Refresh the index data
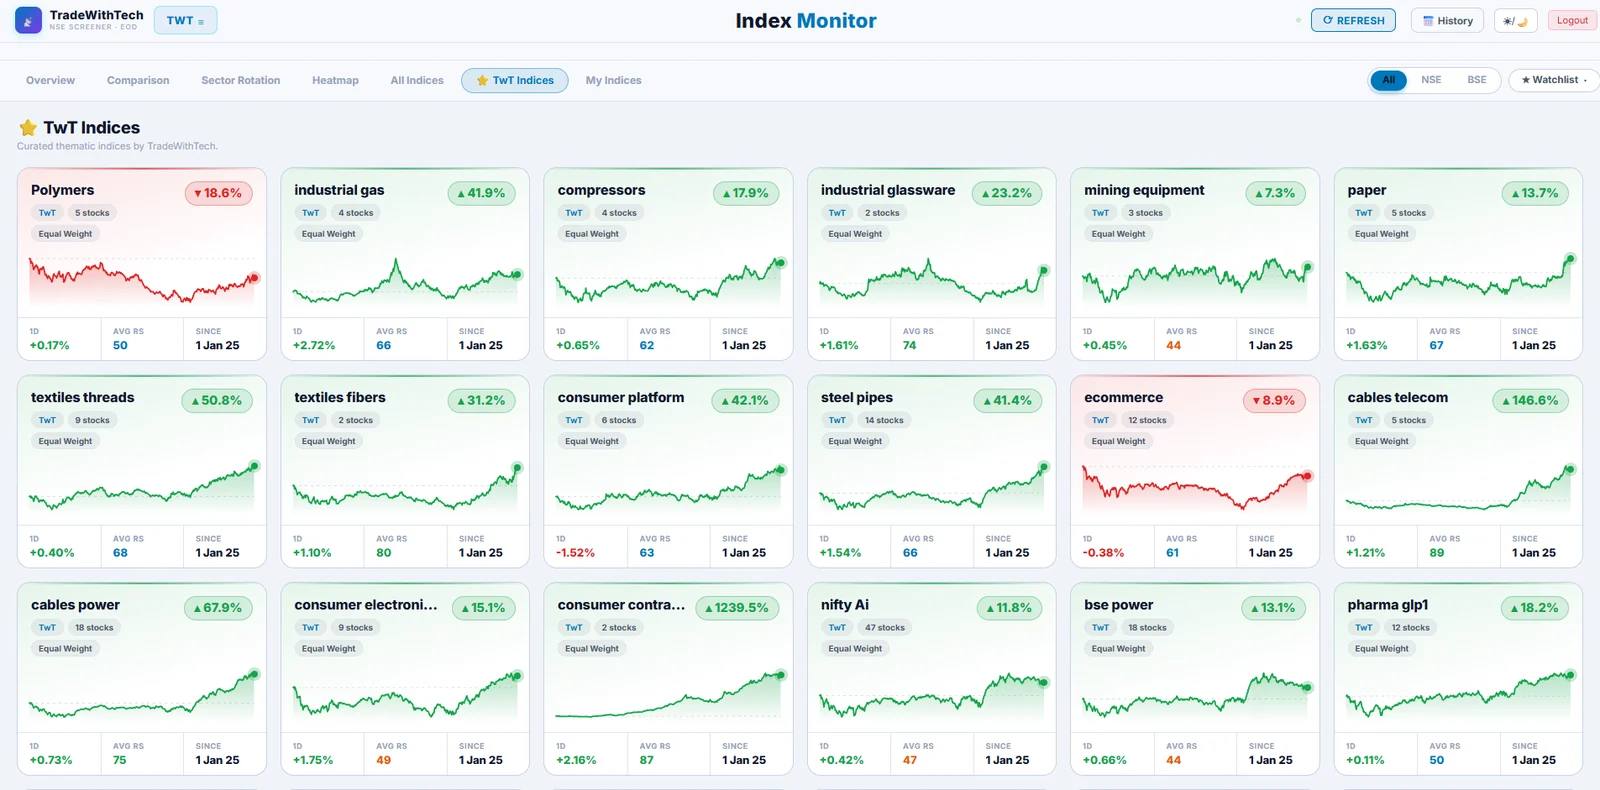This screenshot has width=1600, height=790. (1353, 21)
